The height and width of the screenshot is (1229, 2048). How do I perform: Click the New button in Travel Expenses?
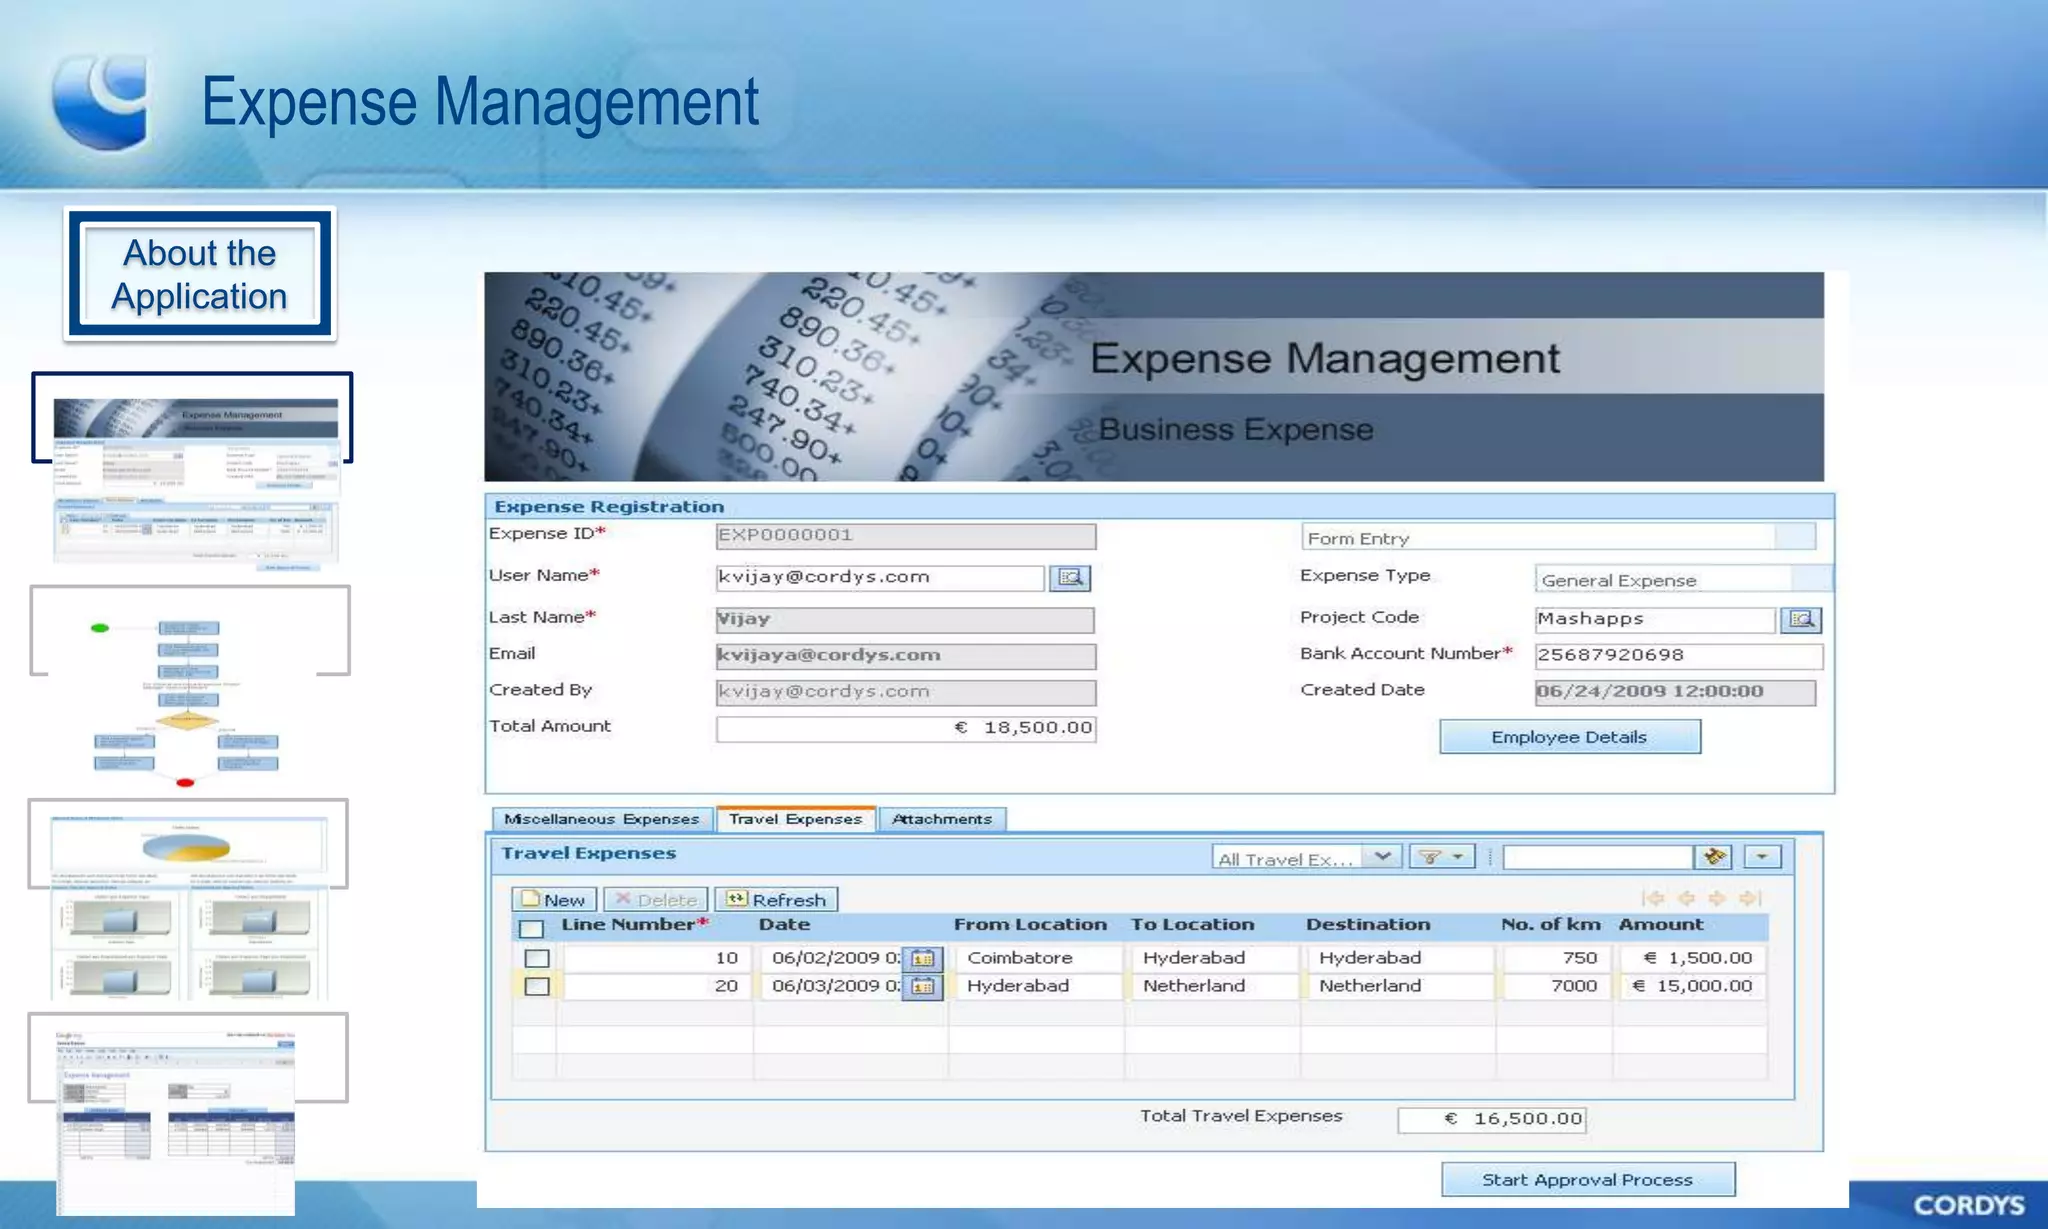pos(554,899)
